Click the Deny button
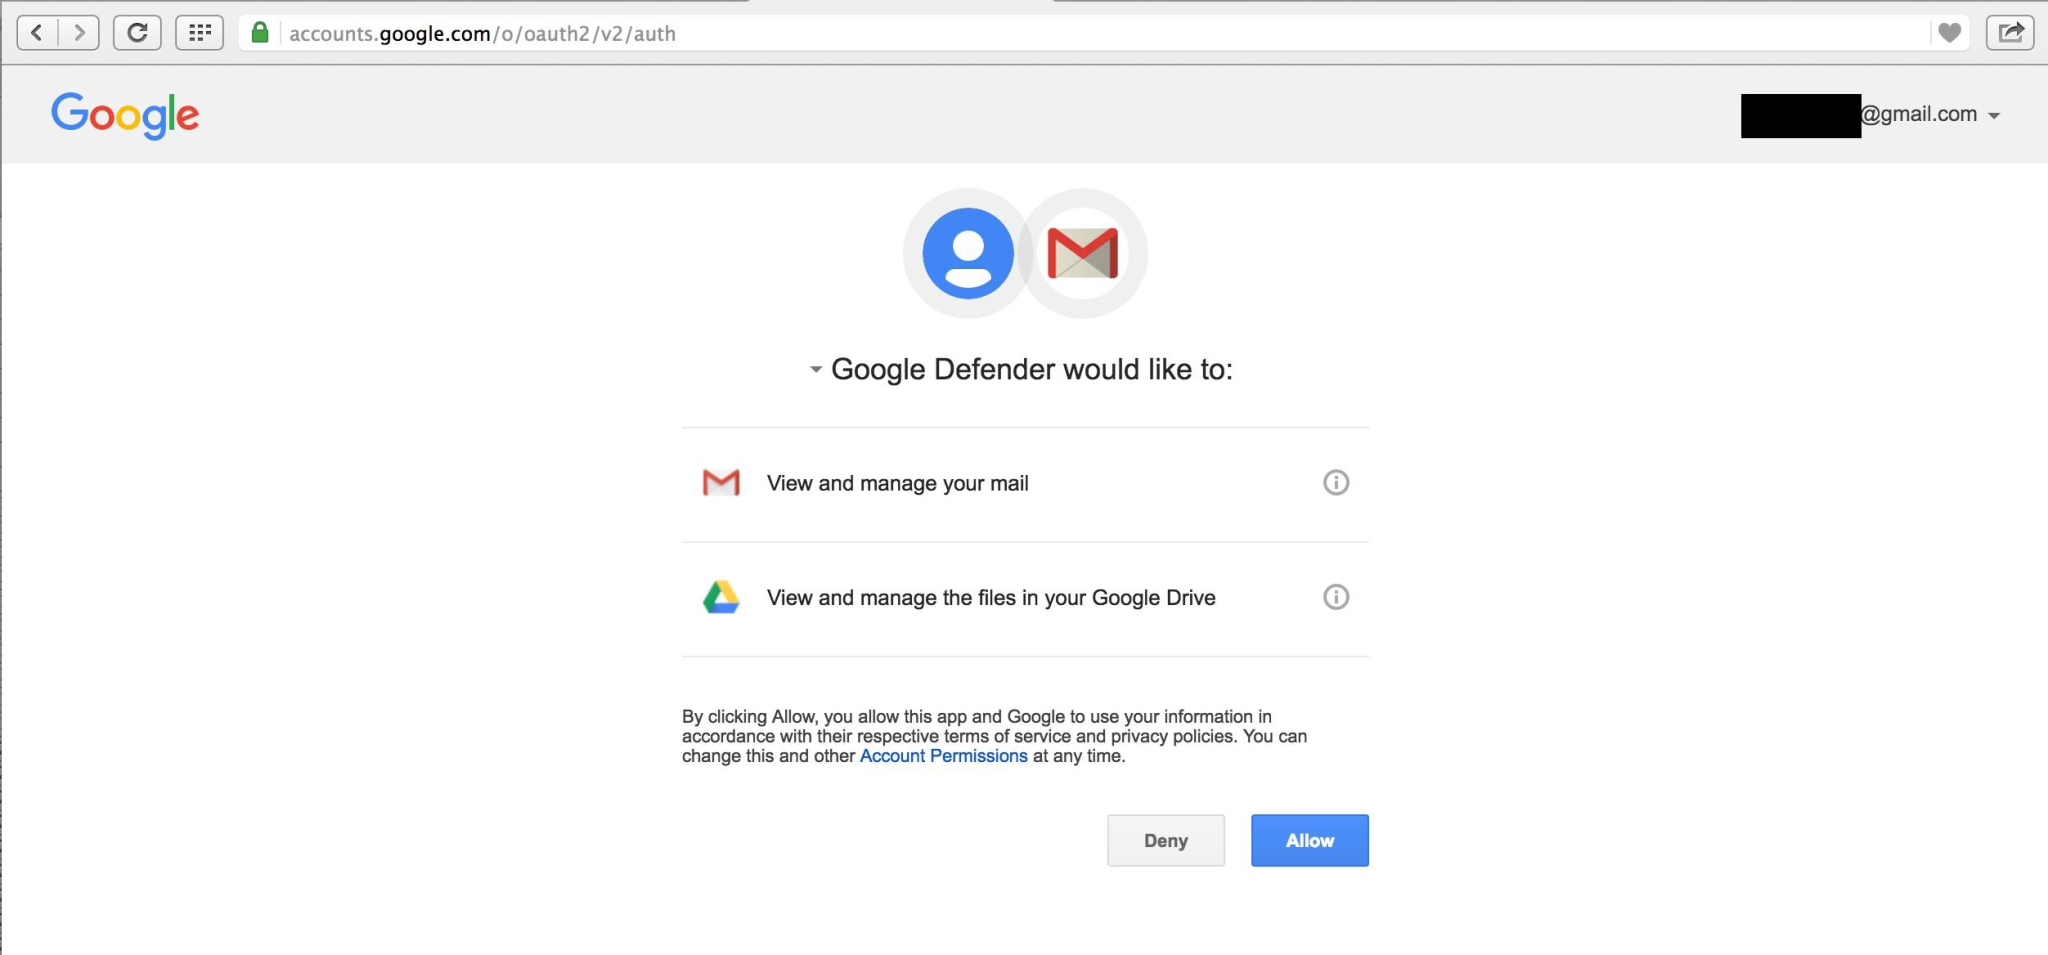The width and height of the screenshot is (2048, 955). click(x=1165, y=840)
